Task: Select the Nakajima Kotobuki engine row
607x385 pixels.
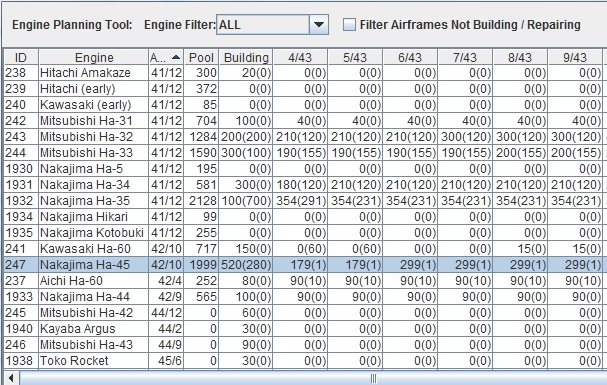Action: click(304, 233)
